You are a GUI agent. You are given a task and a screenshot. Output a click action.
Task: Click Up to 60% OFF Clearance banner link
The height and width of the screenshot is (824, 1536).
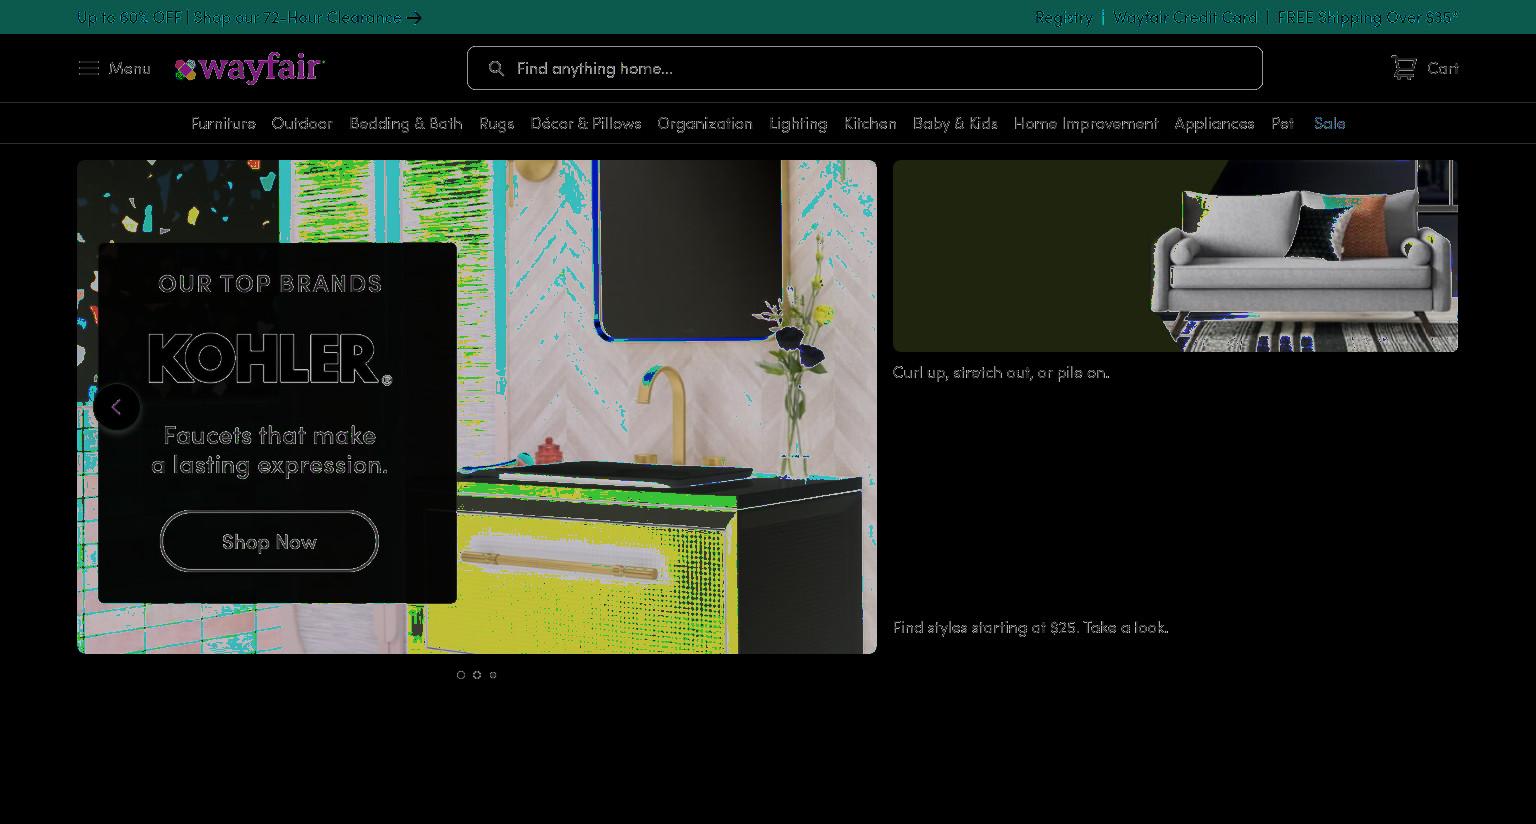[240, 17]
